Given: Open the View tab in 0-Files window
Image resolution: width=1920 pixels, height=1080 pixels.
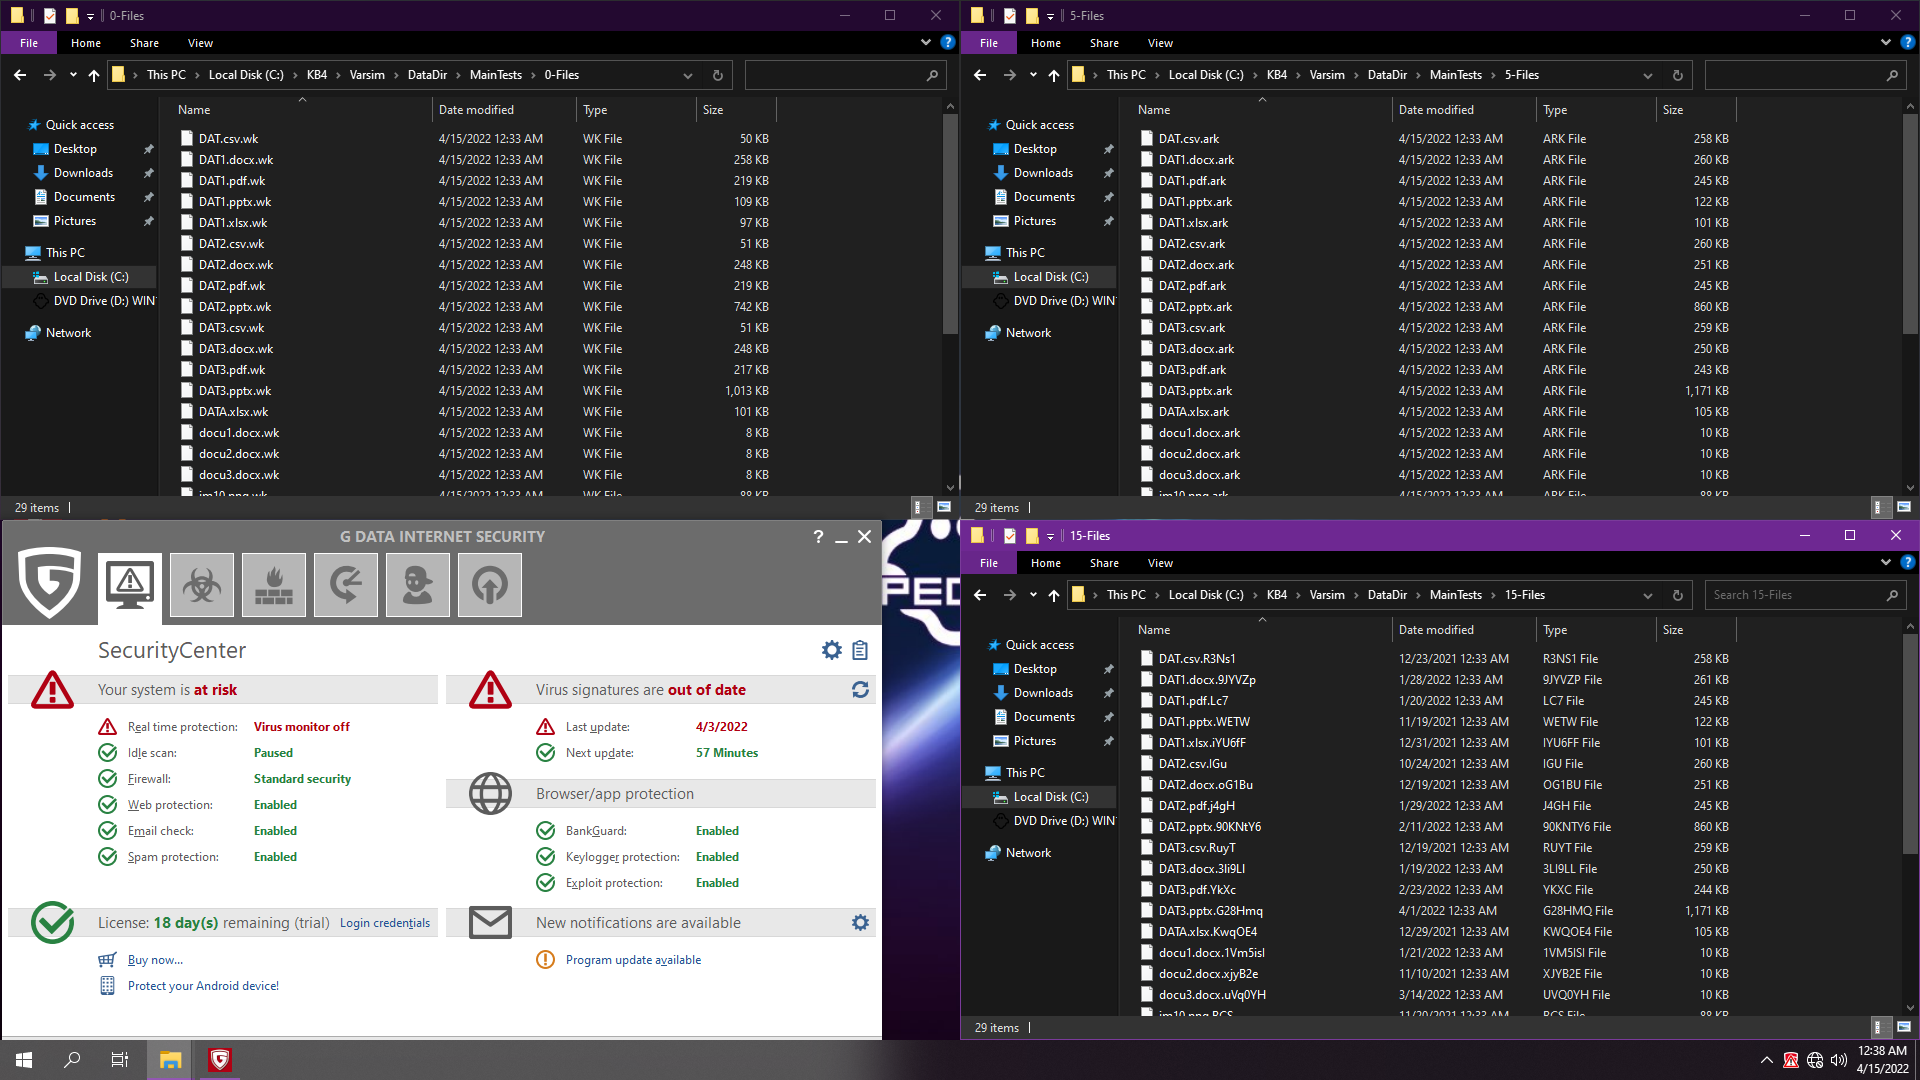Looking at the screenshot, I should (x=200, y=43).
